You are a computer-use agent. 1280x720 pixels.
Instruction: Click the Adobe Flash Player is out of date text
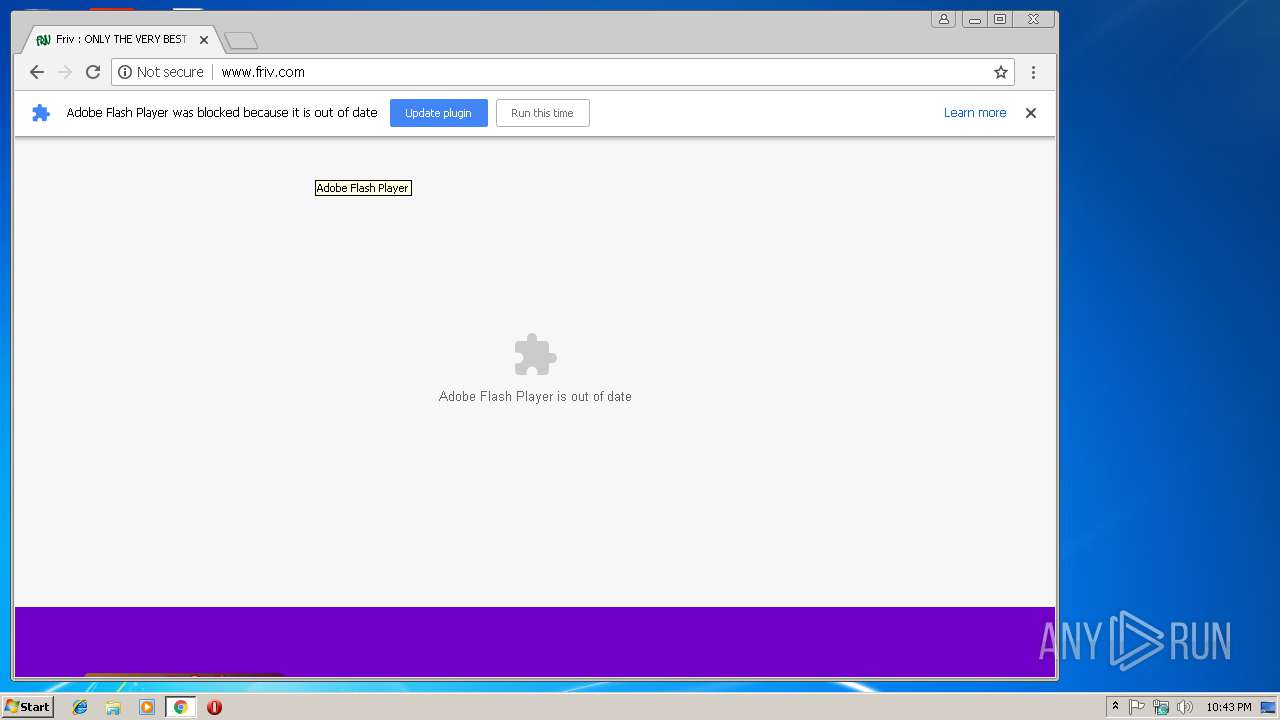click(x=535, y=397)
